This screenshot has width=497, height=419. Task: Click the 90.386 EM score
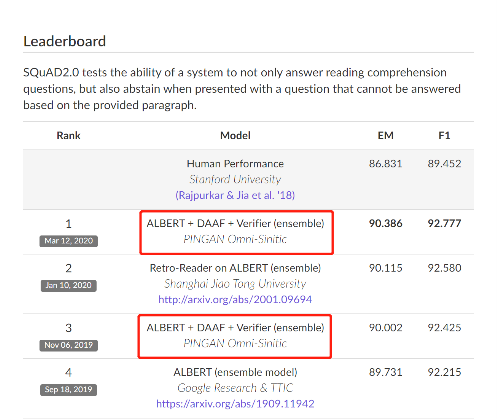(x=386, y=223)
